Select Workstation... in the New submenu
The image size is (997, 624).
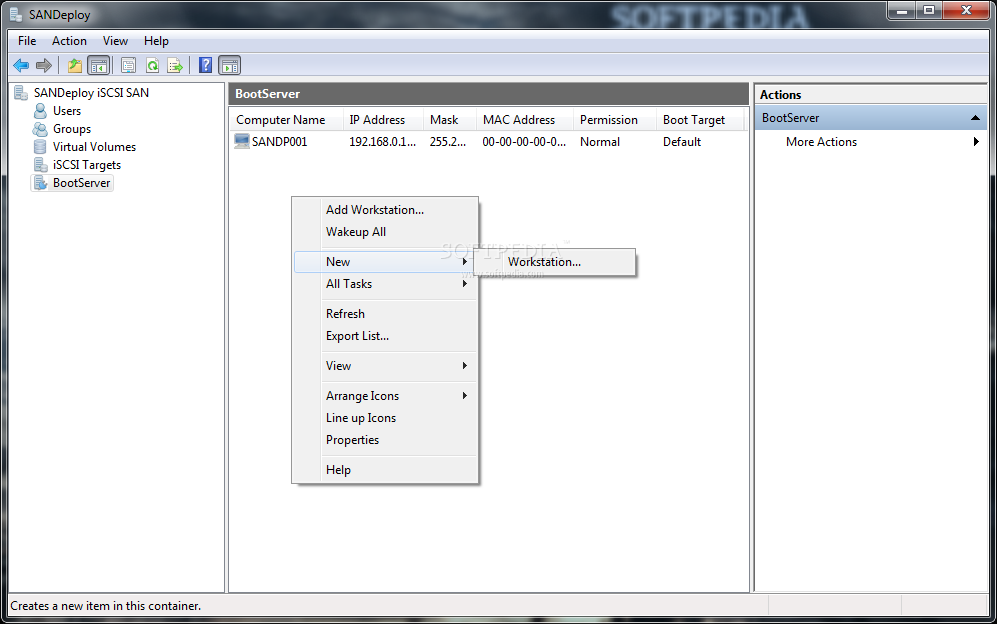pos(554,262)
